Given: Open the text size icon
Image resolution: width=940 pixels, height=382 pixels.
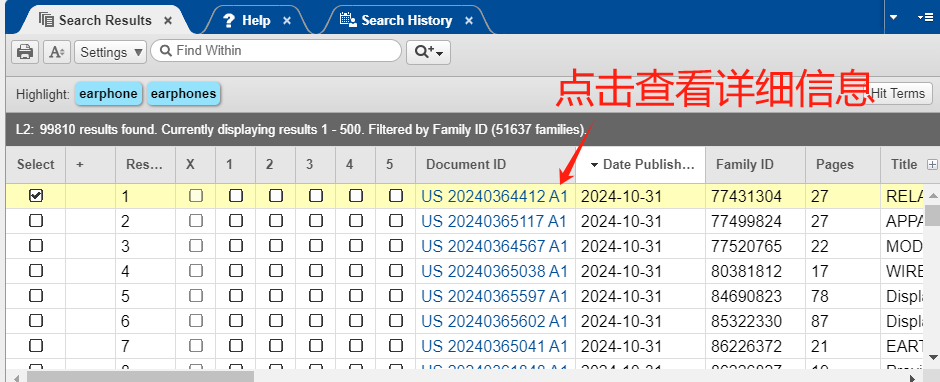Looking at the screenshot, I should (57, 52).
